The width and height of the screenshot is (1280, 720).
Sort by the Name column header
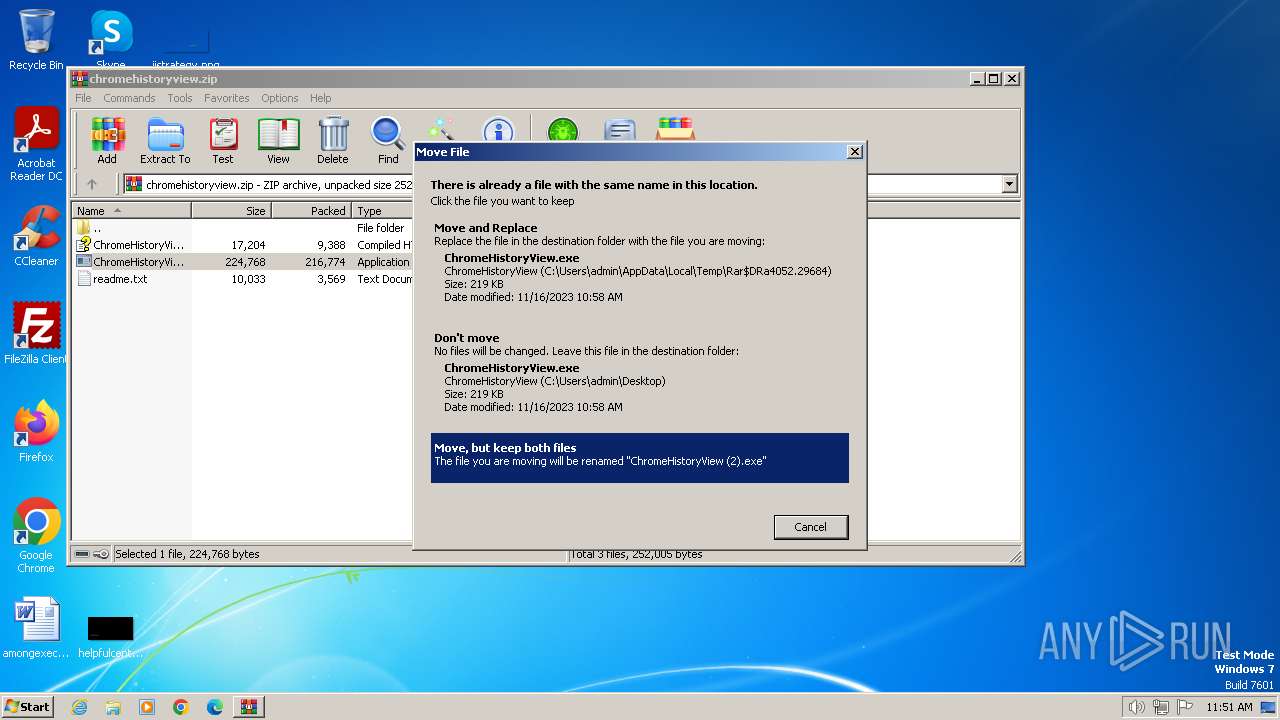pyautogui.click(x=131, y=211)
